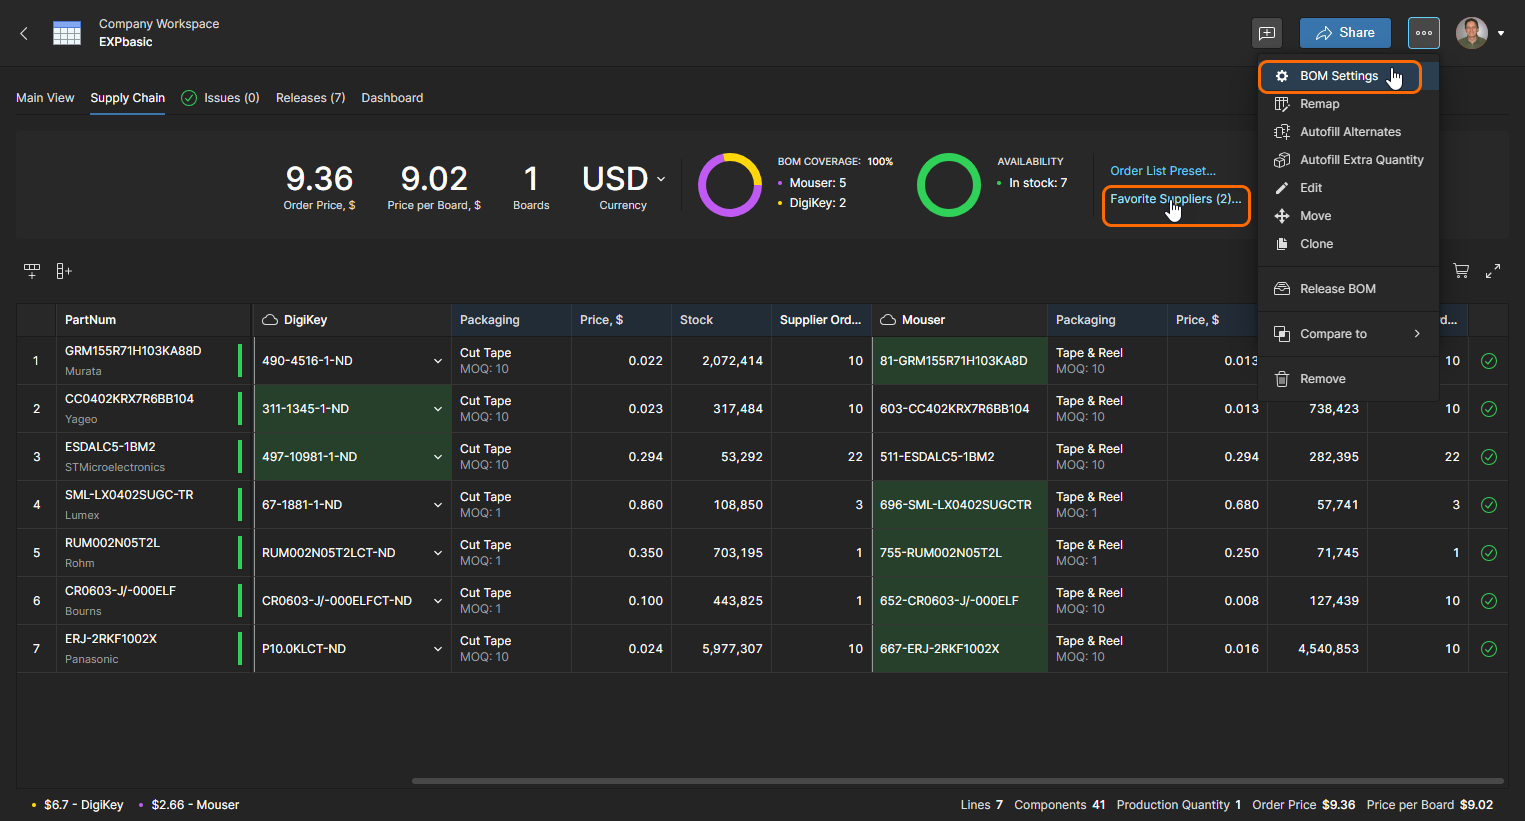
Task: Click the horizontal scrollbar under the table
Action: point(957,781)
